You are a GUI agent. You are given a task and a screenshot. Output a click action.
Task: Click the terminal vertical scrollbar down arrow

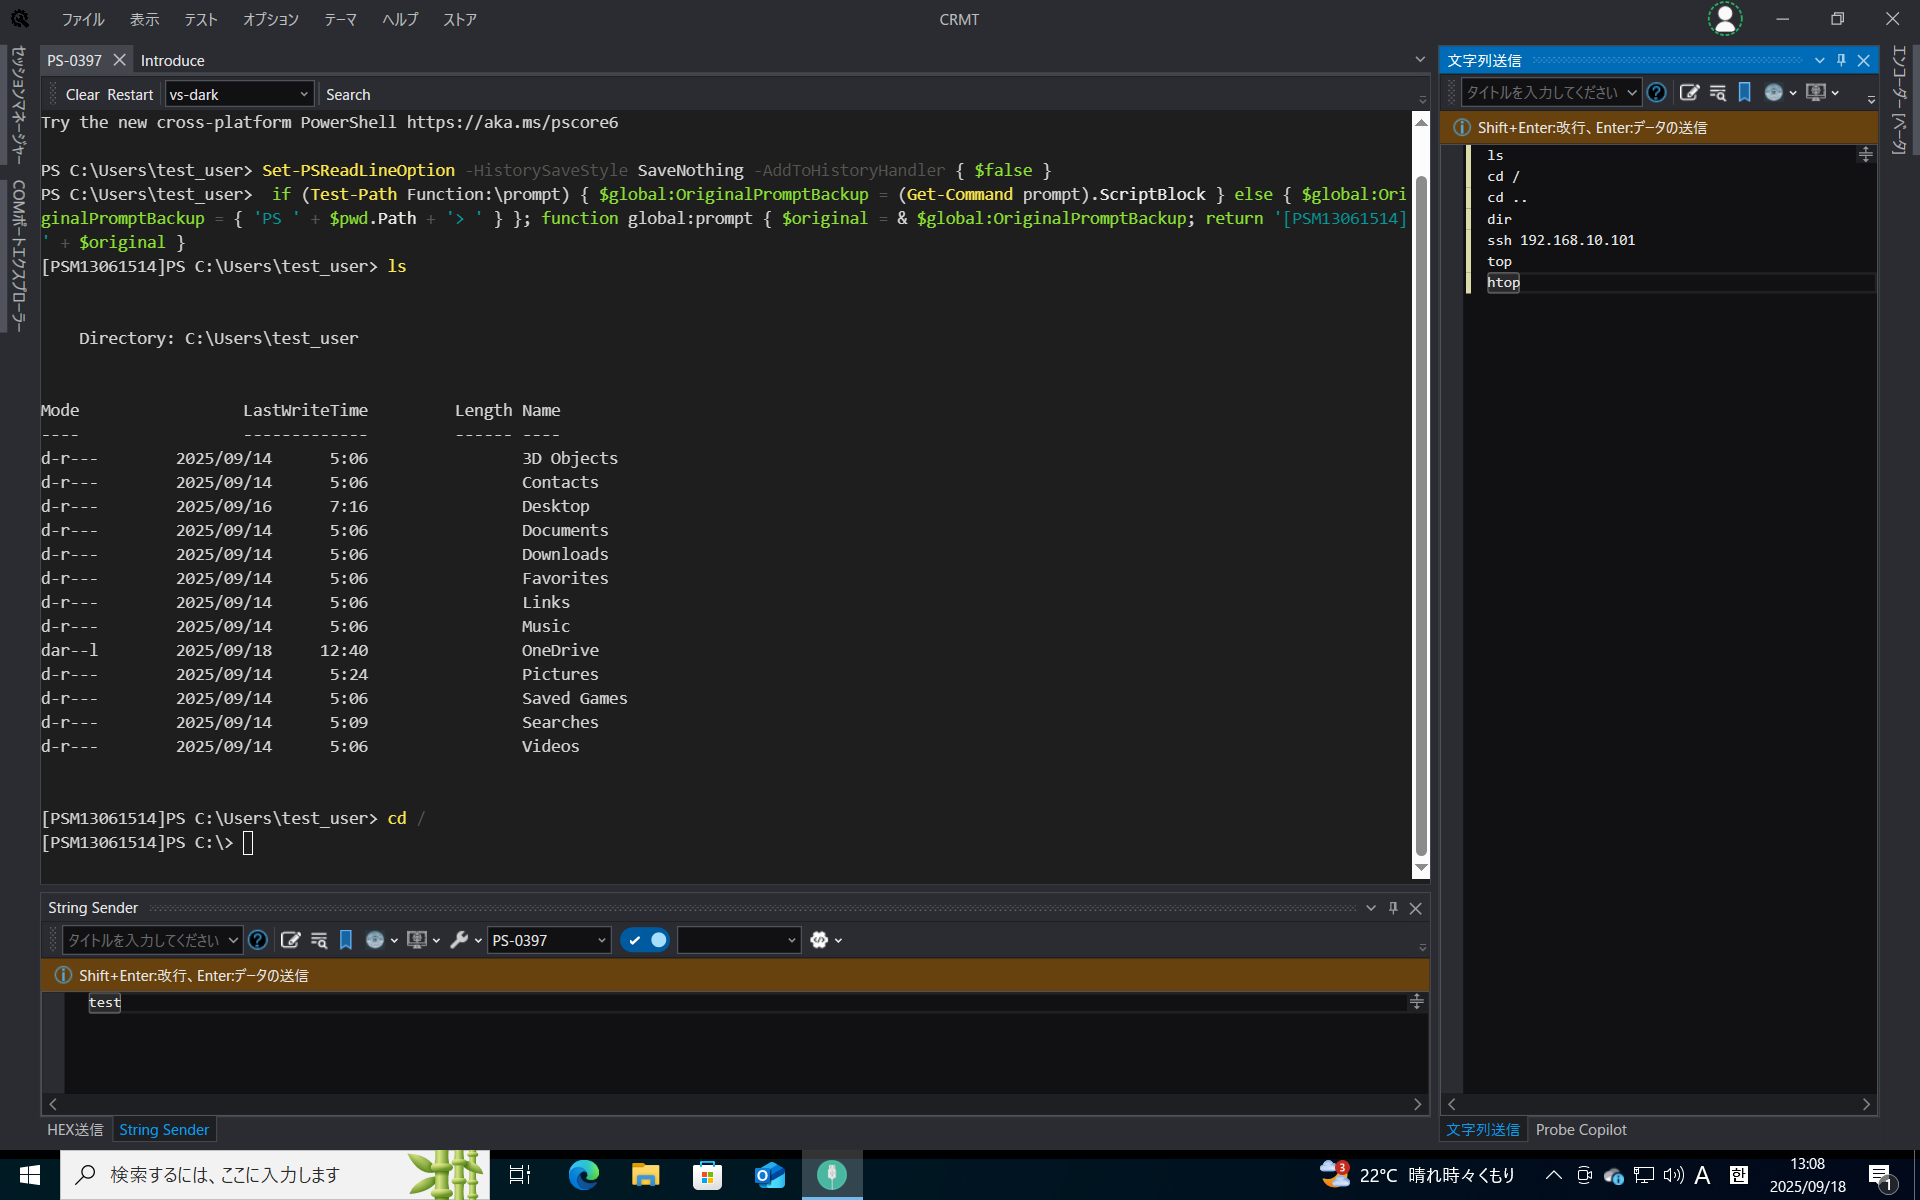[x=1421, y=868]
